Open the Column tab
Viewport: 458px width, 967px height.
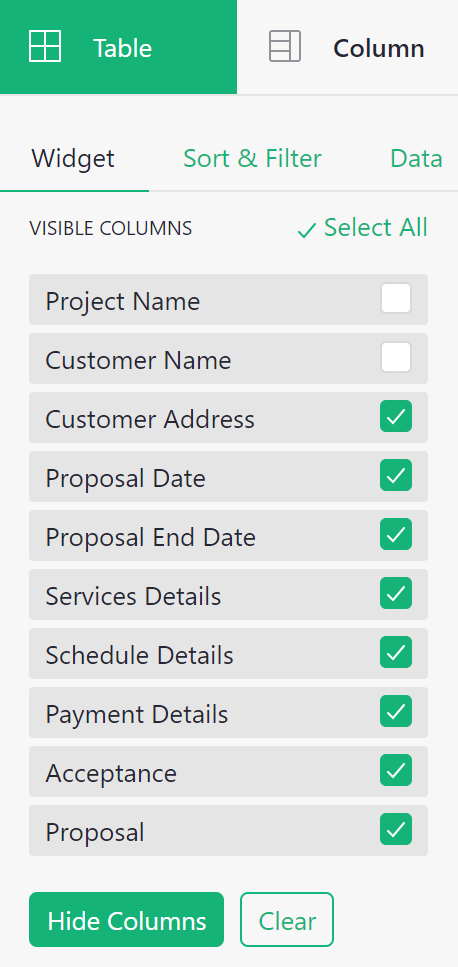click(348, 47)
